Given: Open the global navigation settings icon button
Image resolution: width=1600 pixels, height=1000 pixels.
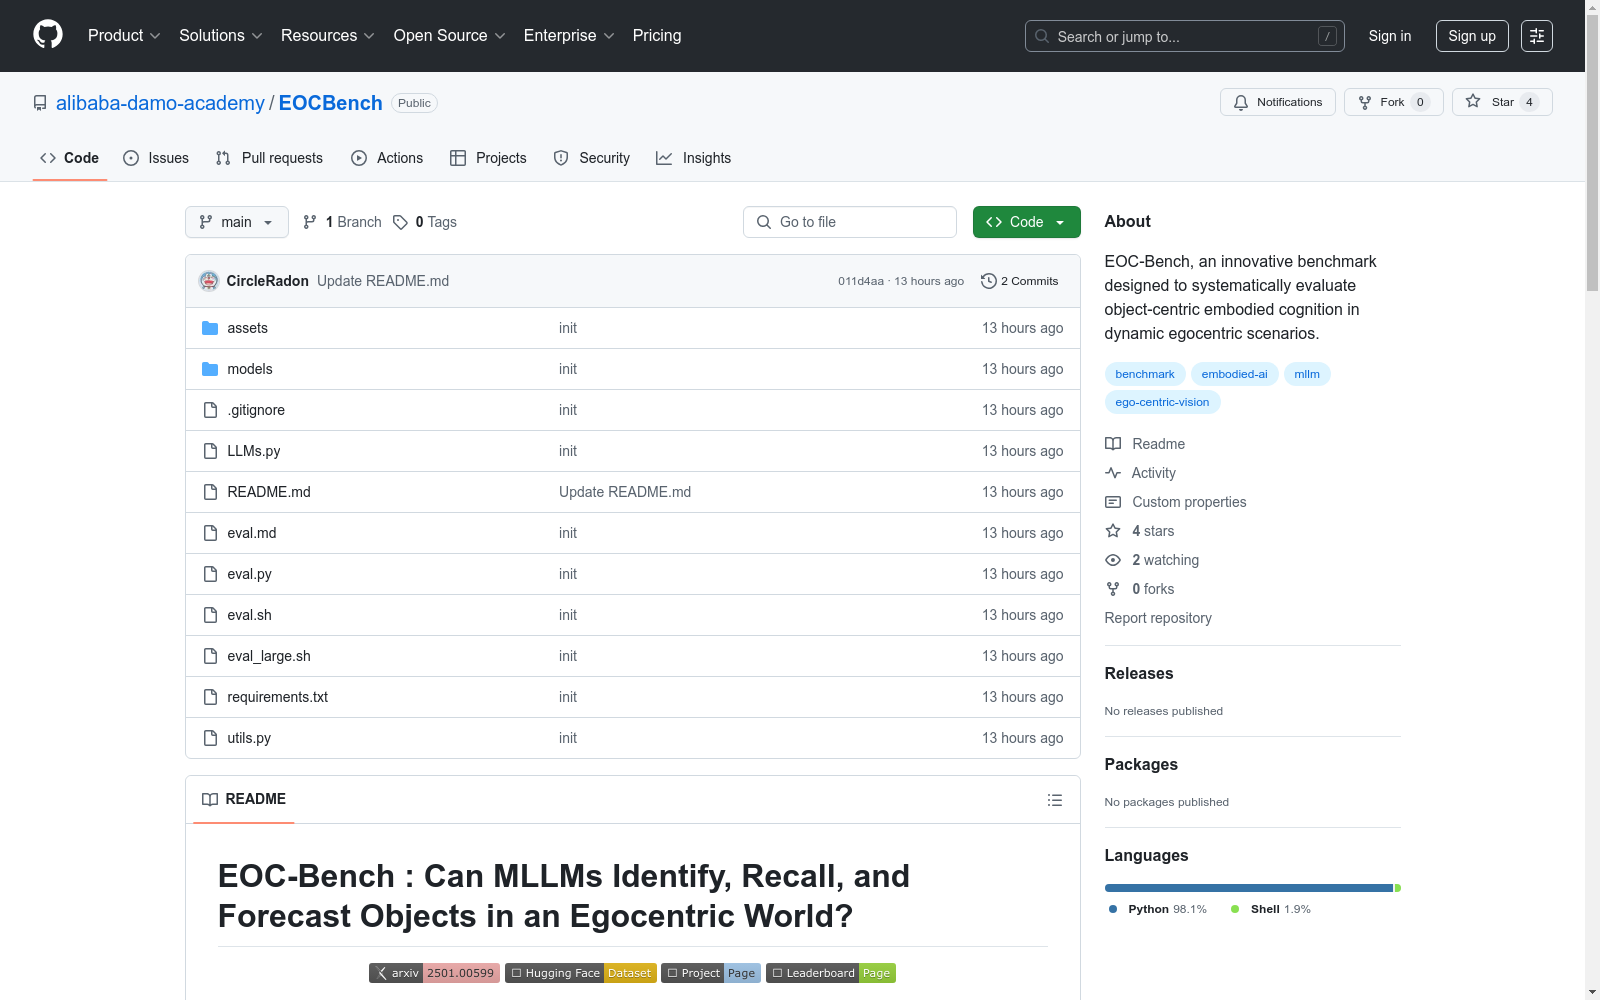Looking at the screenshot, I should tap(1537, 36).
